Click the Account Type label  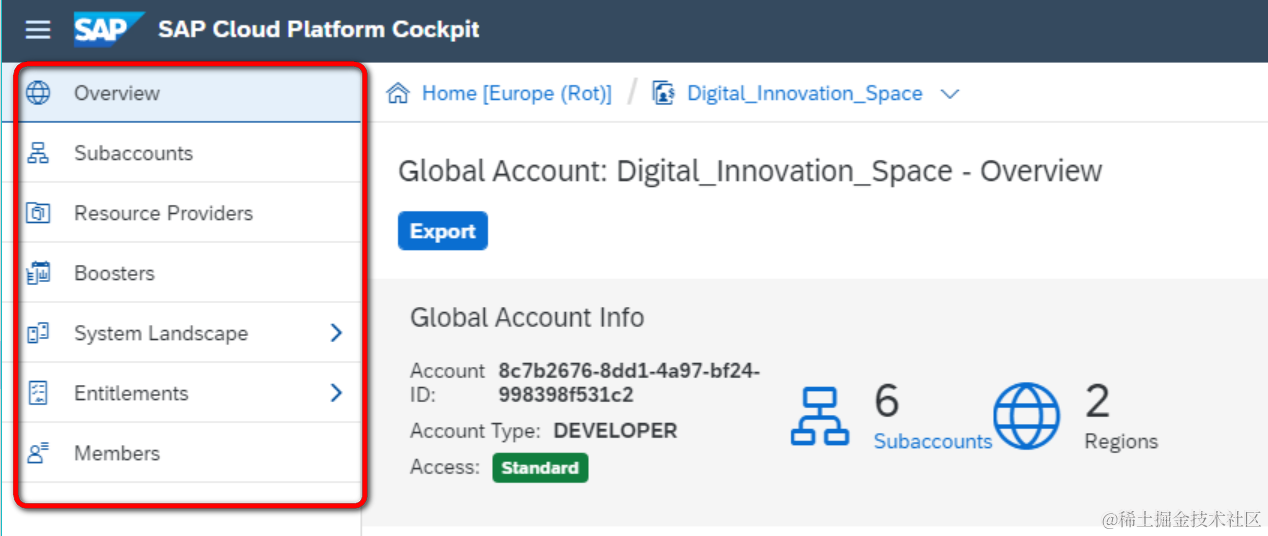click(475, 431)
